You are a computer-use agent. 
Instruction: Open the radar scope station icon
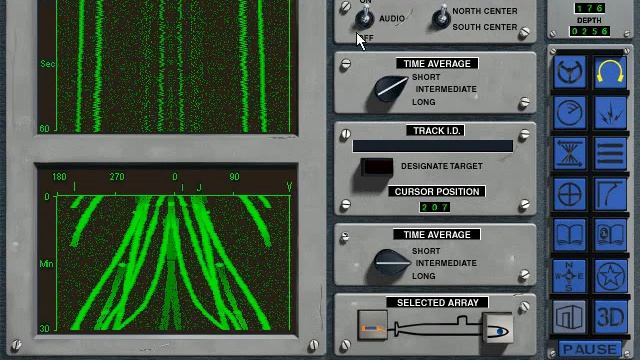[570, 113]
